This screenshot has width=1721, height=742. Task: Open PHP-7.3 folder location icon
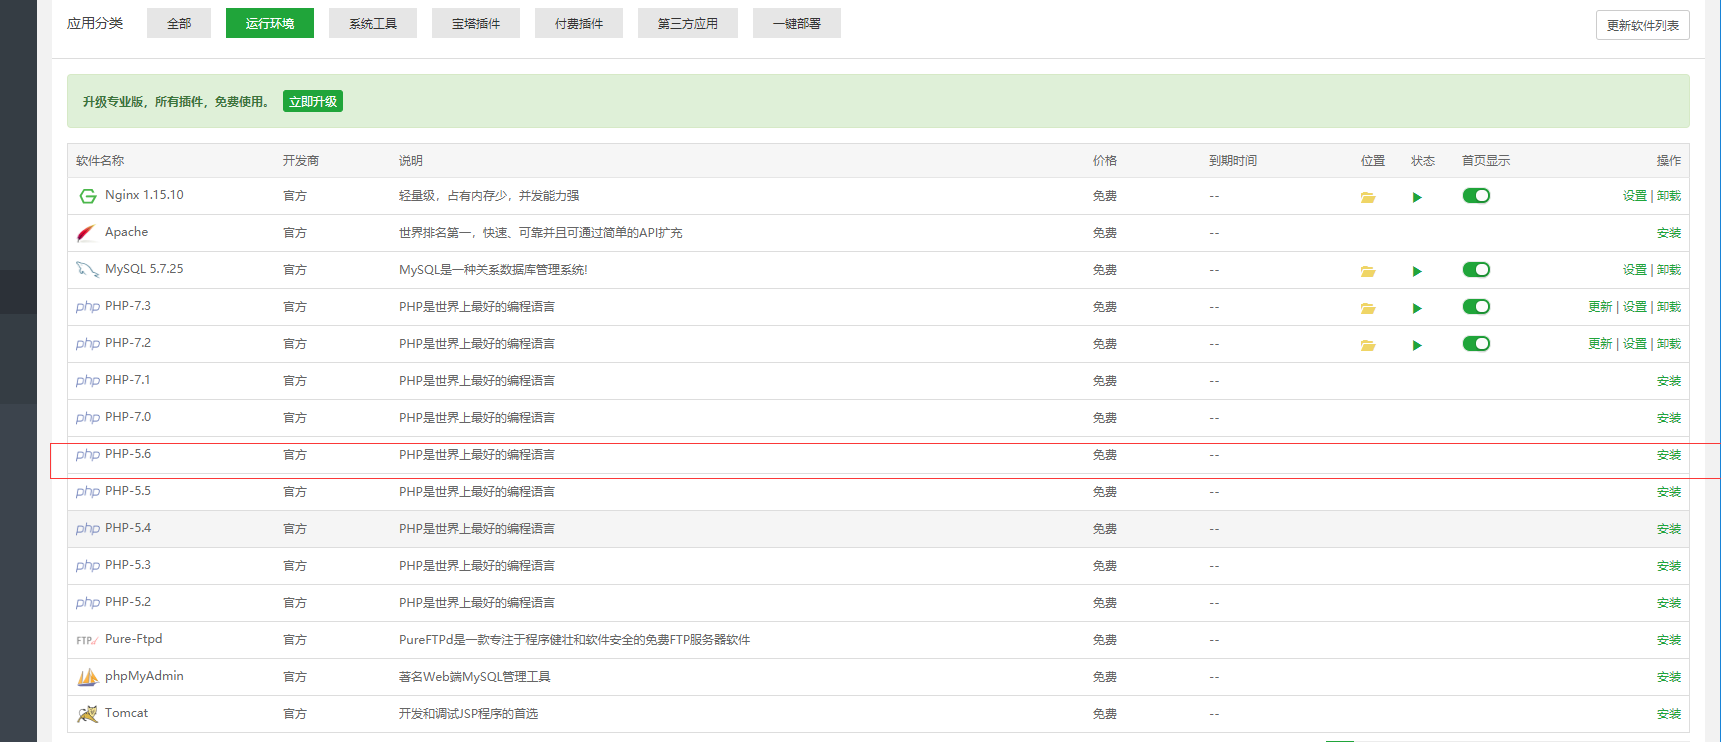point(1368,308)
